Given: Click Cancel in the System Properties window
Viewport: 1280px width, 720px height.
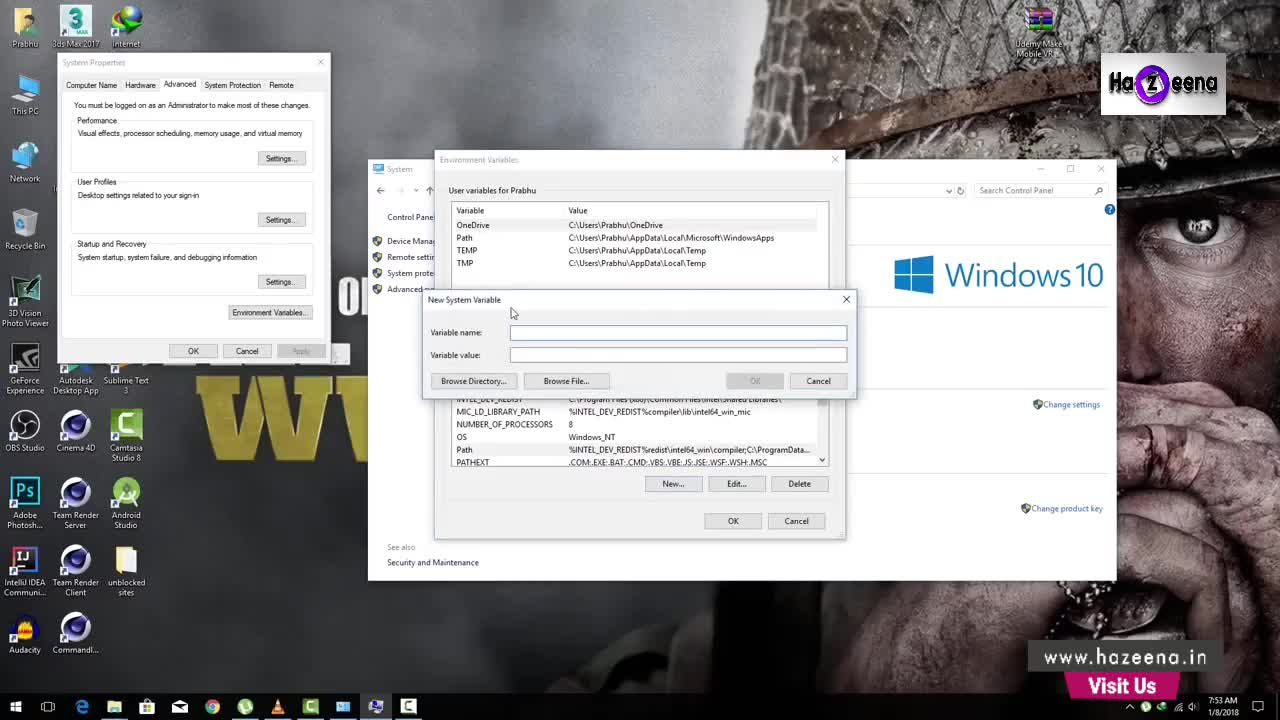Looking at the screenshot, I should tap(247, 351).
